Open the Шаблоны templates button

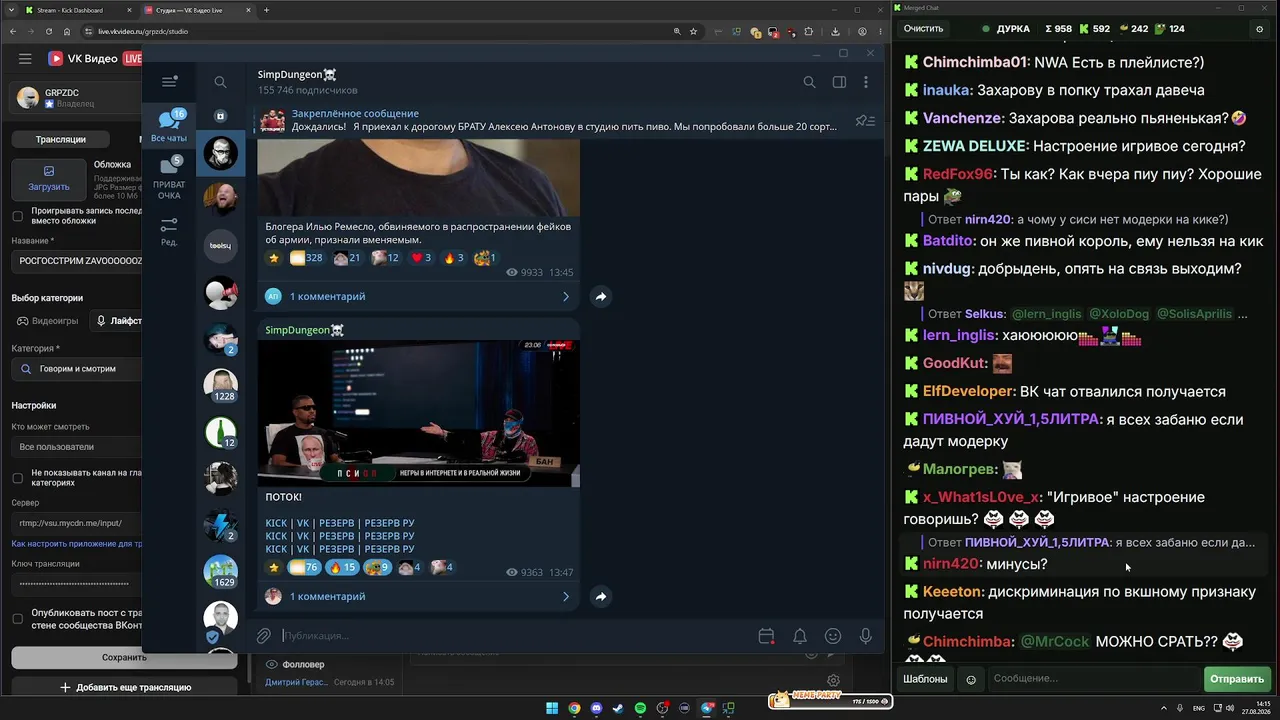[x=925, y=679]
